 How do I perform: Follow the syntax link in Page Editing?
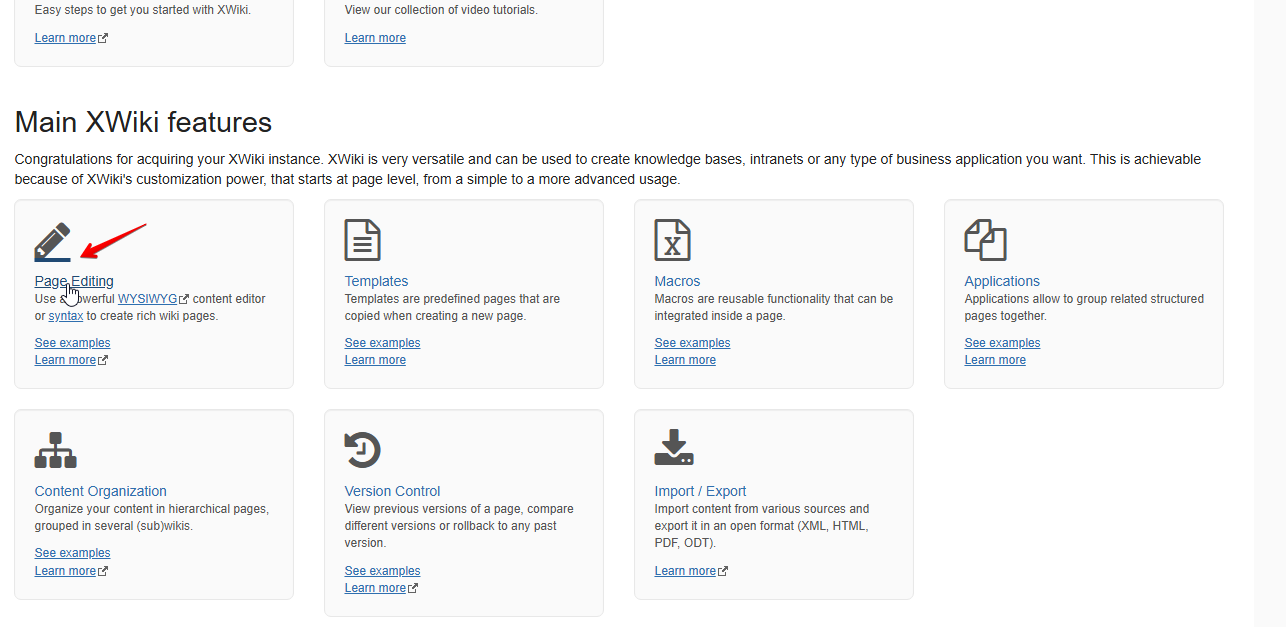tap(66, 316)
